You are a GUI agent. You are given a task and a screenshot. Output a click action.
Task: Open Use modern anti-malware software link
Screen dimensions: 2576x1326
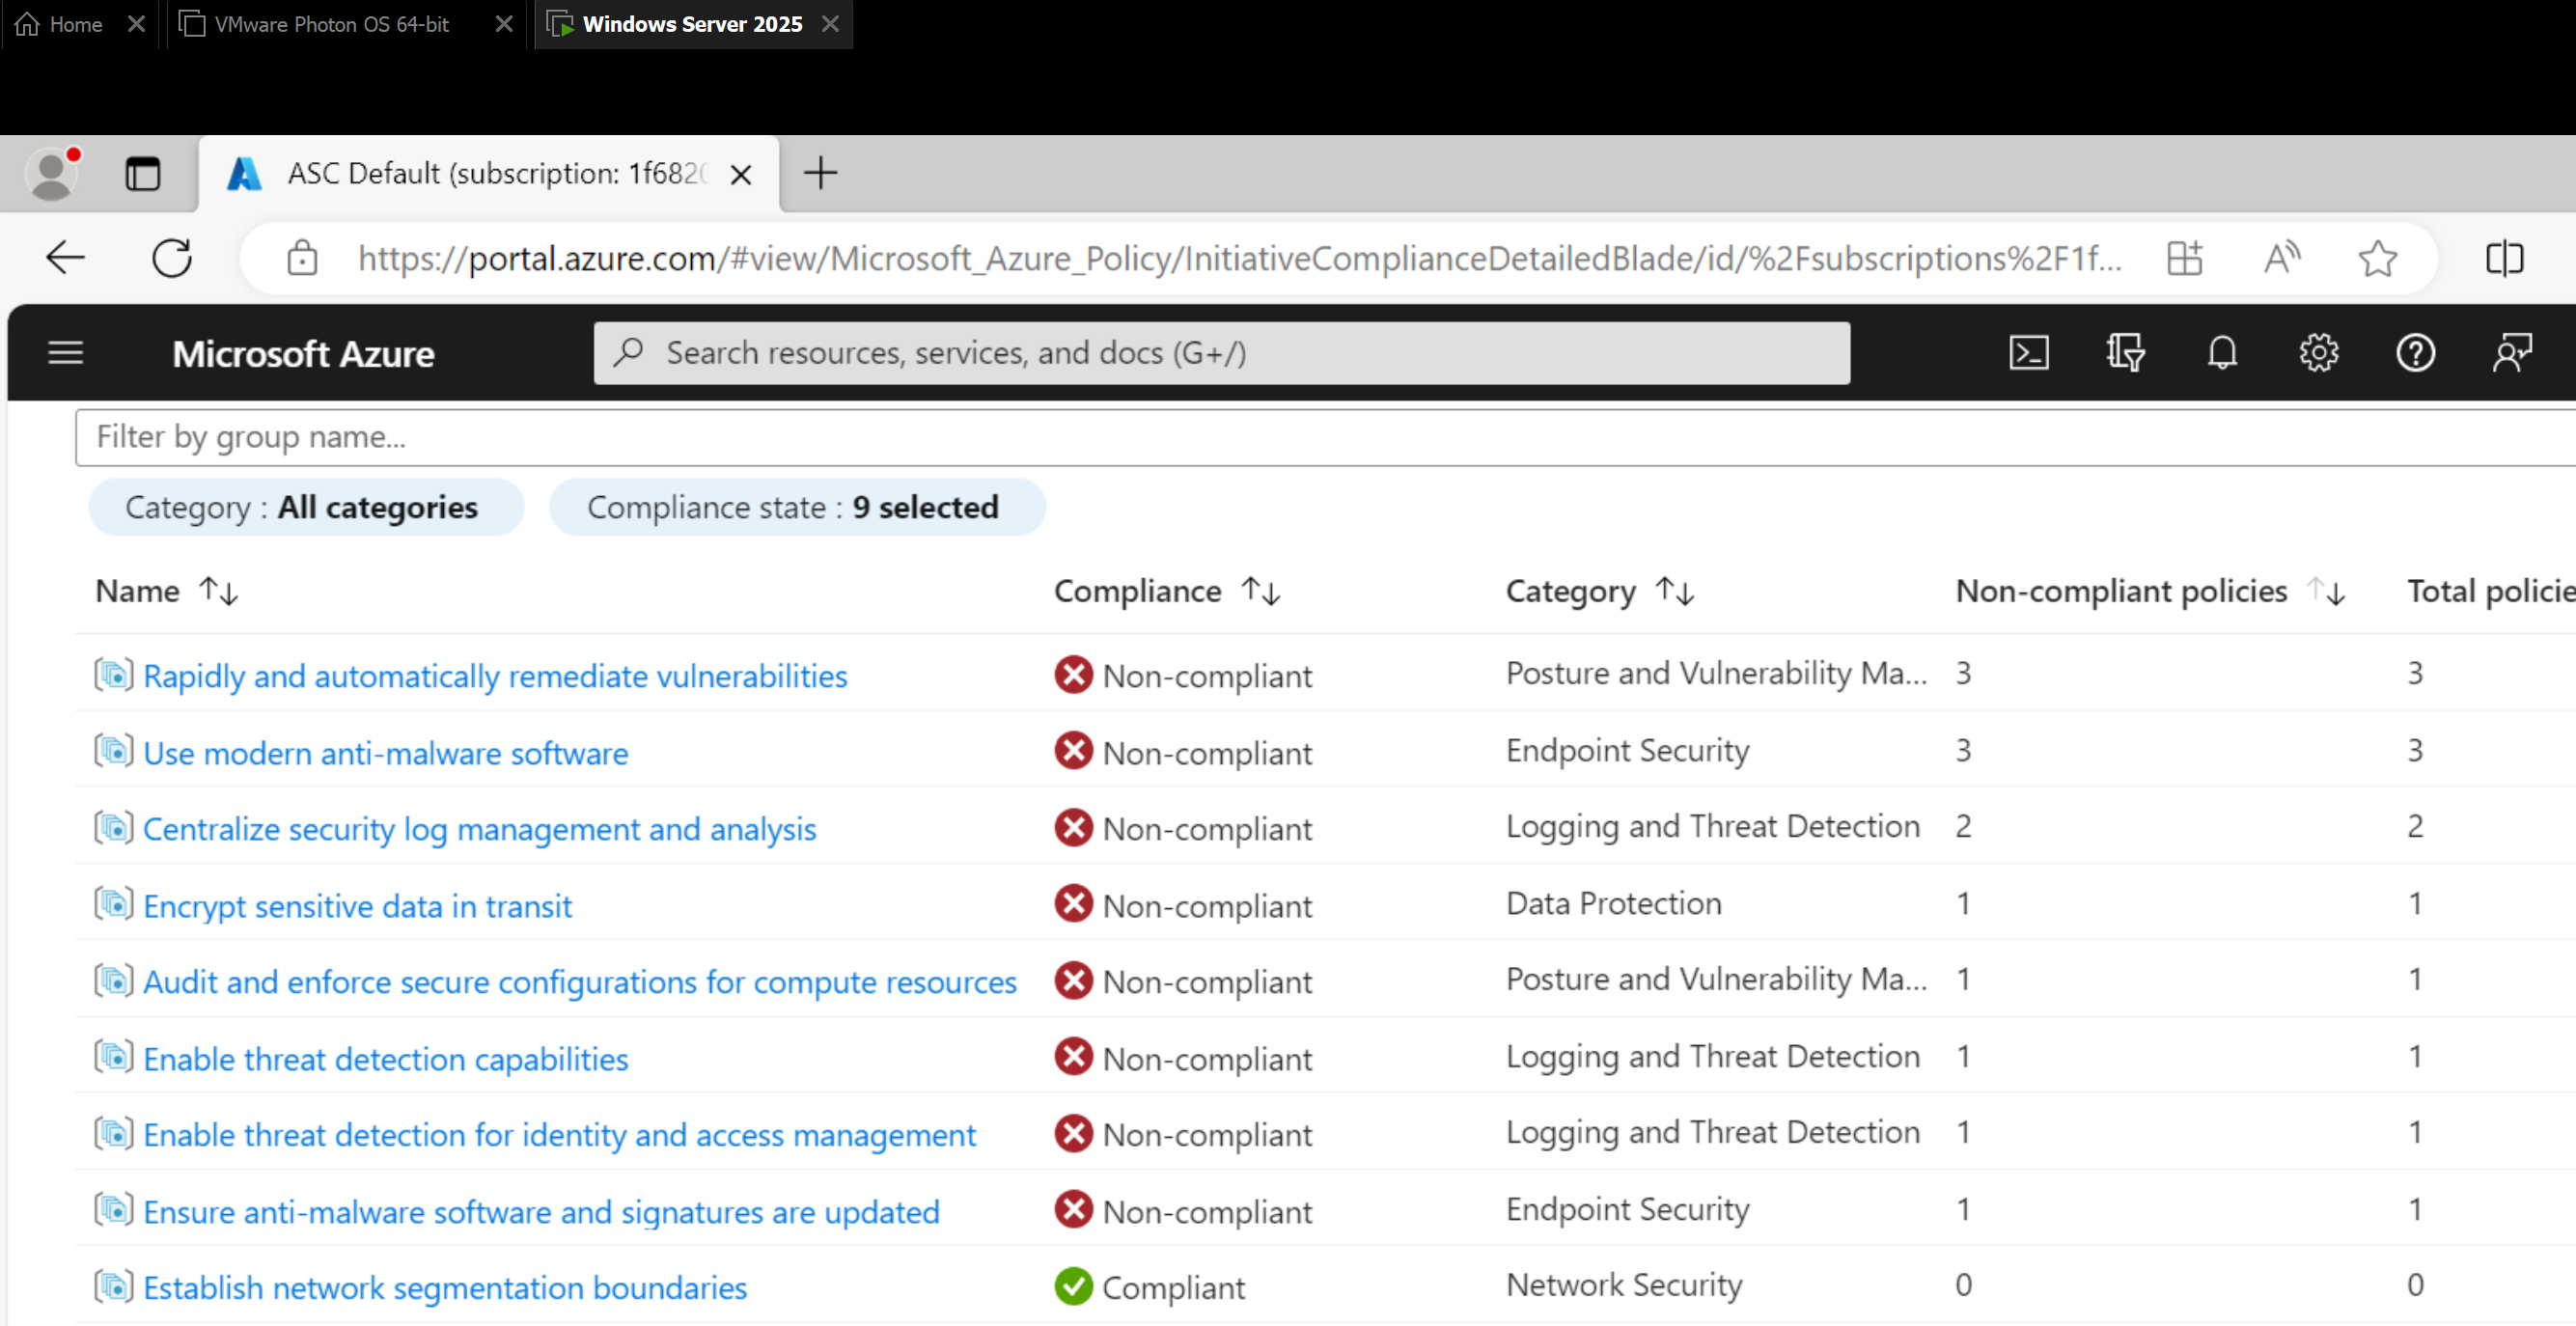coord(386,753)
